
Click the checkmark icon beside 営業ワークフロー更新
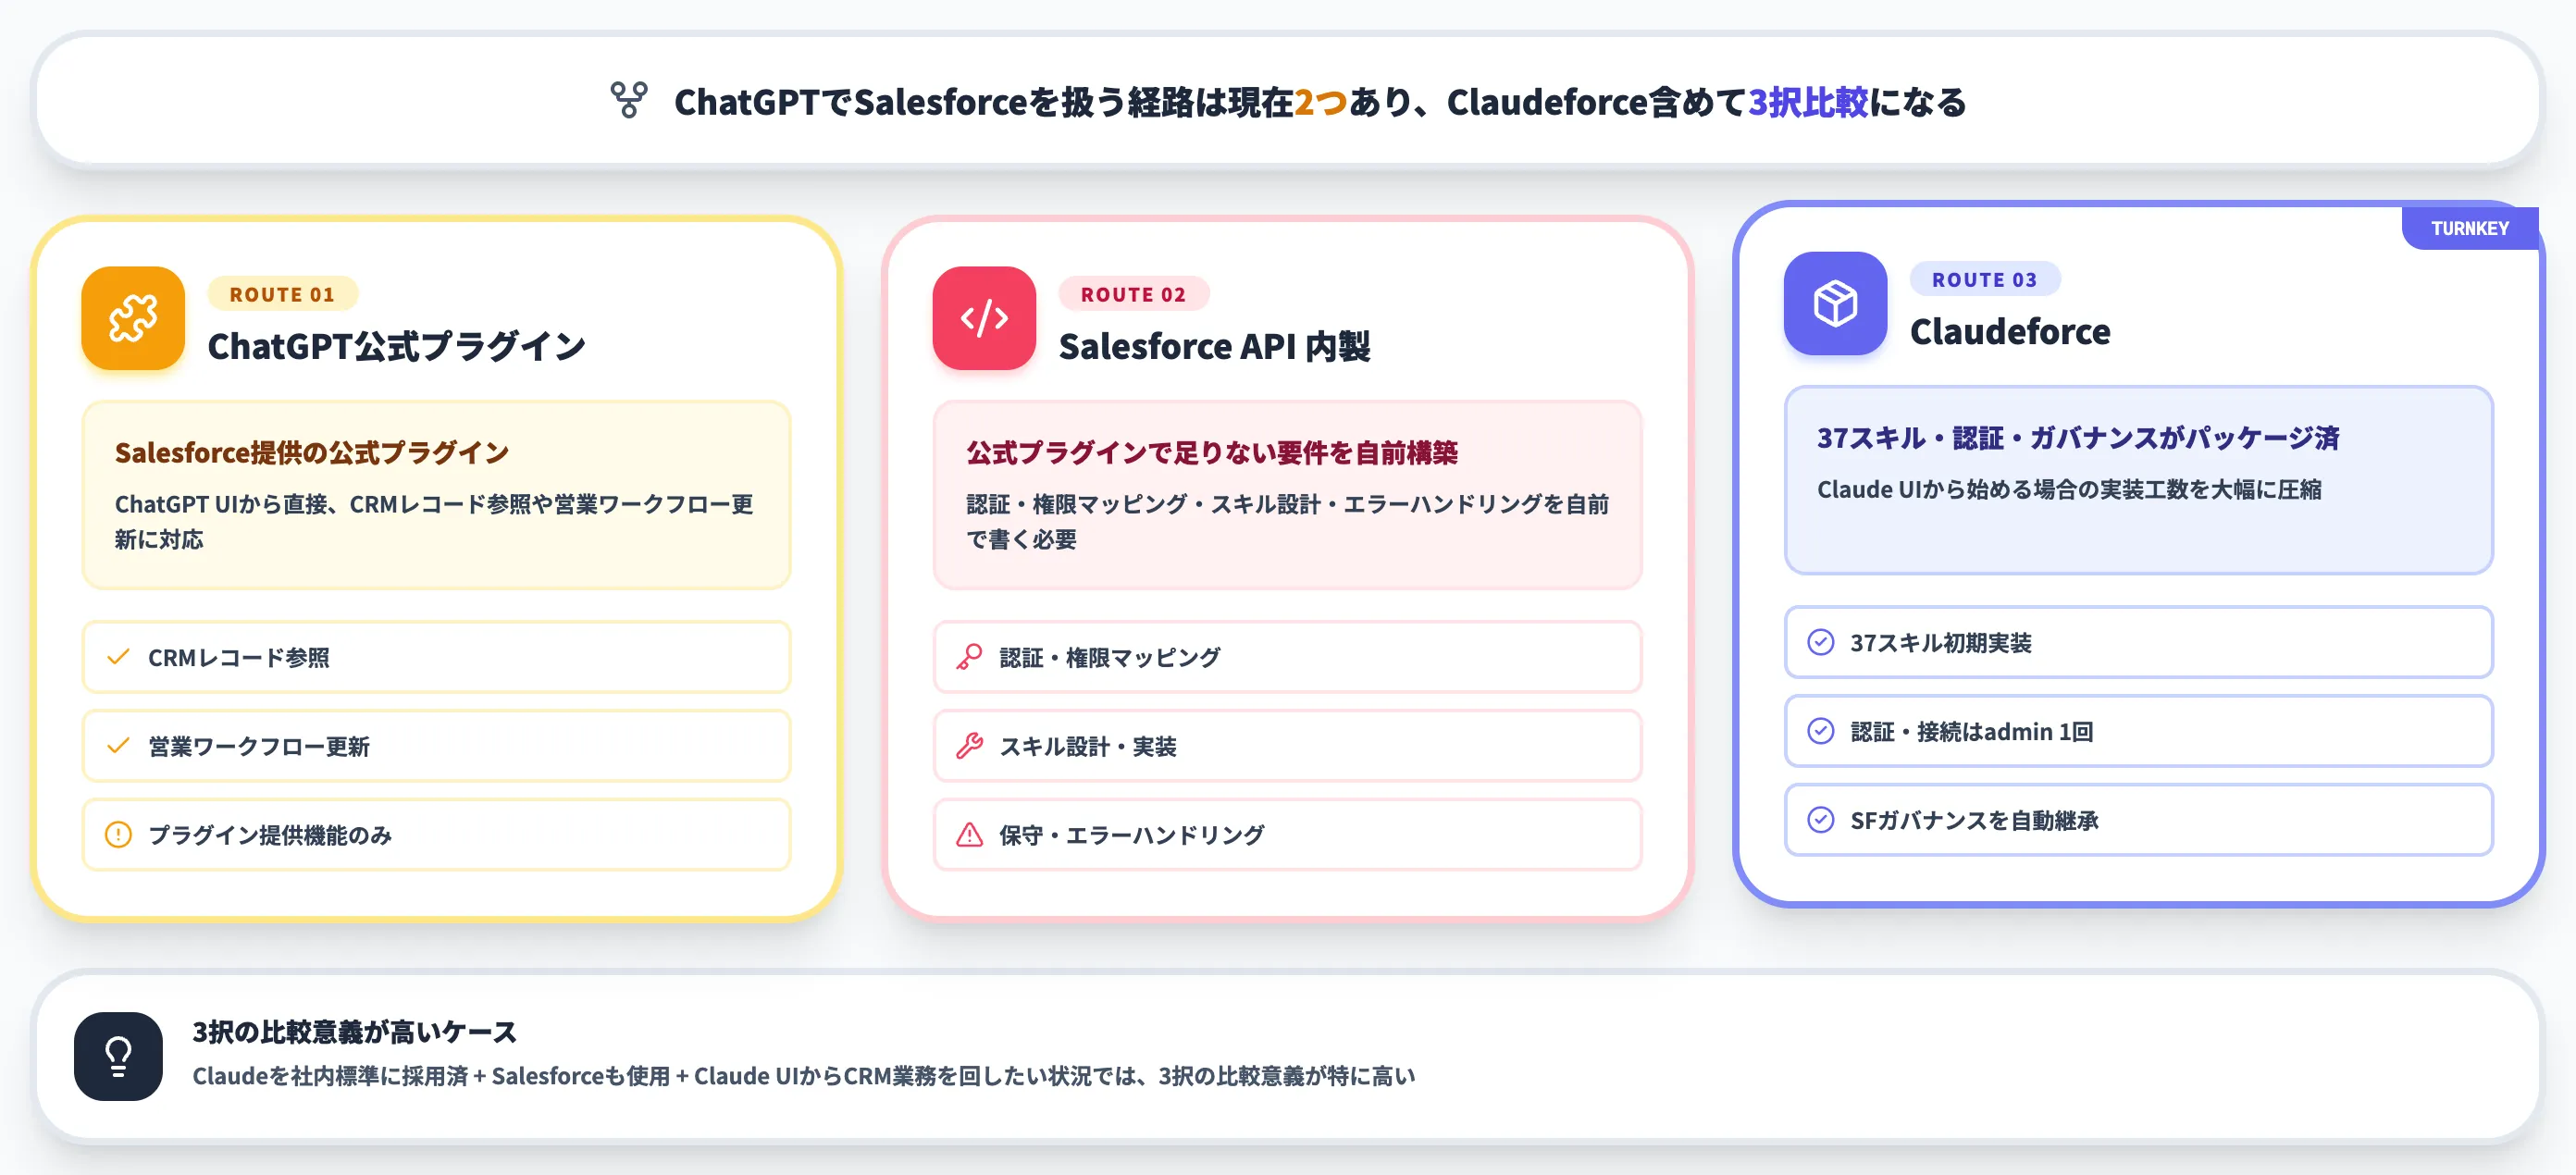click(118, 746)
